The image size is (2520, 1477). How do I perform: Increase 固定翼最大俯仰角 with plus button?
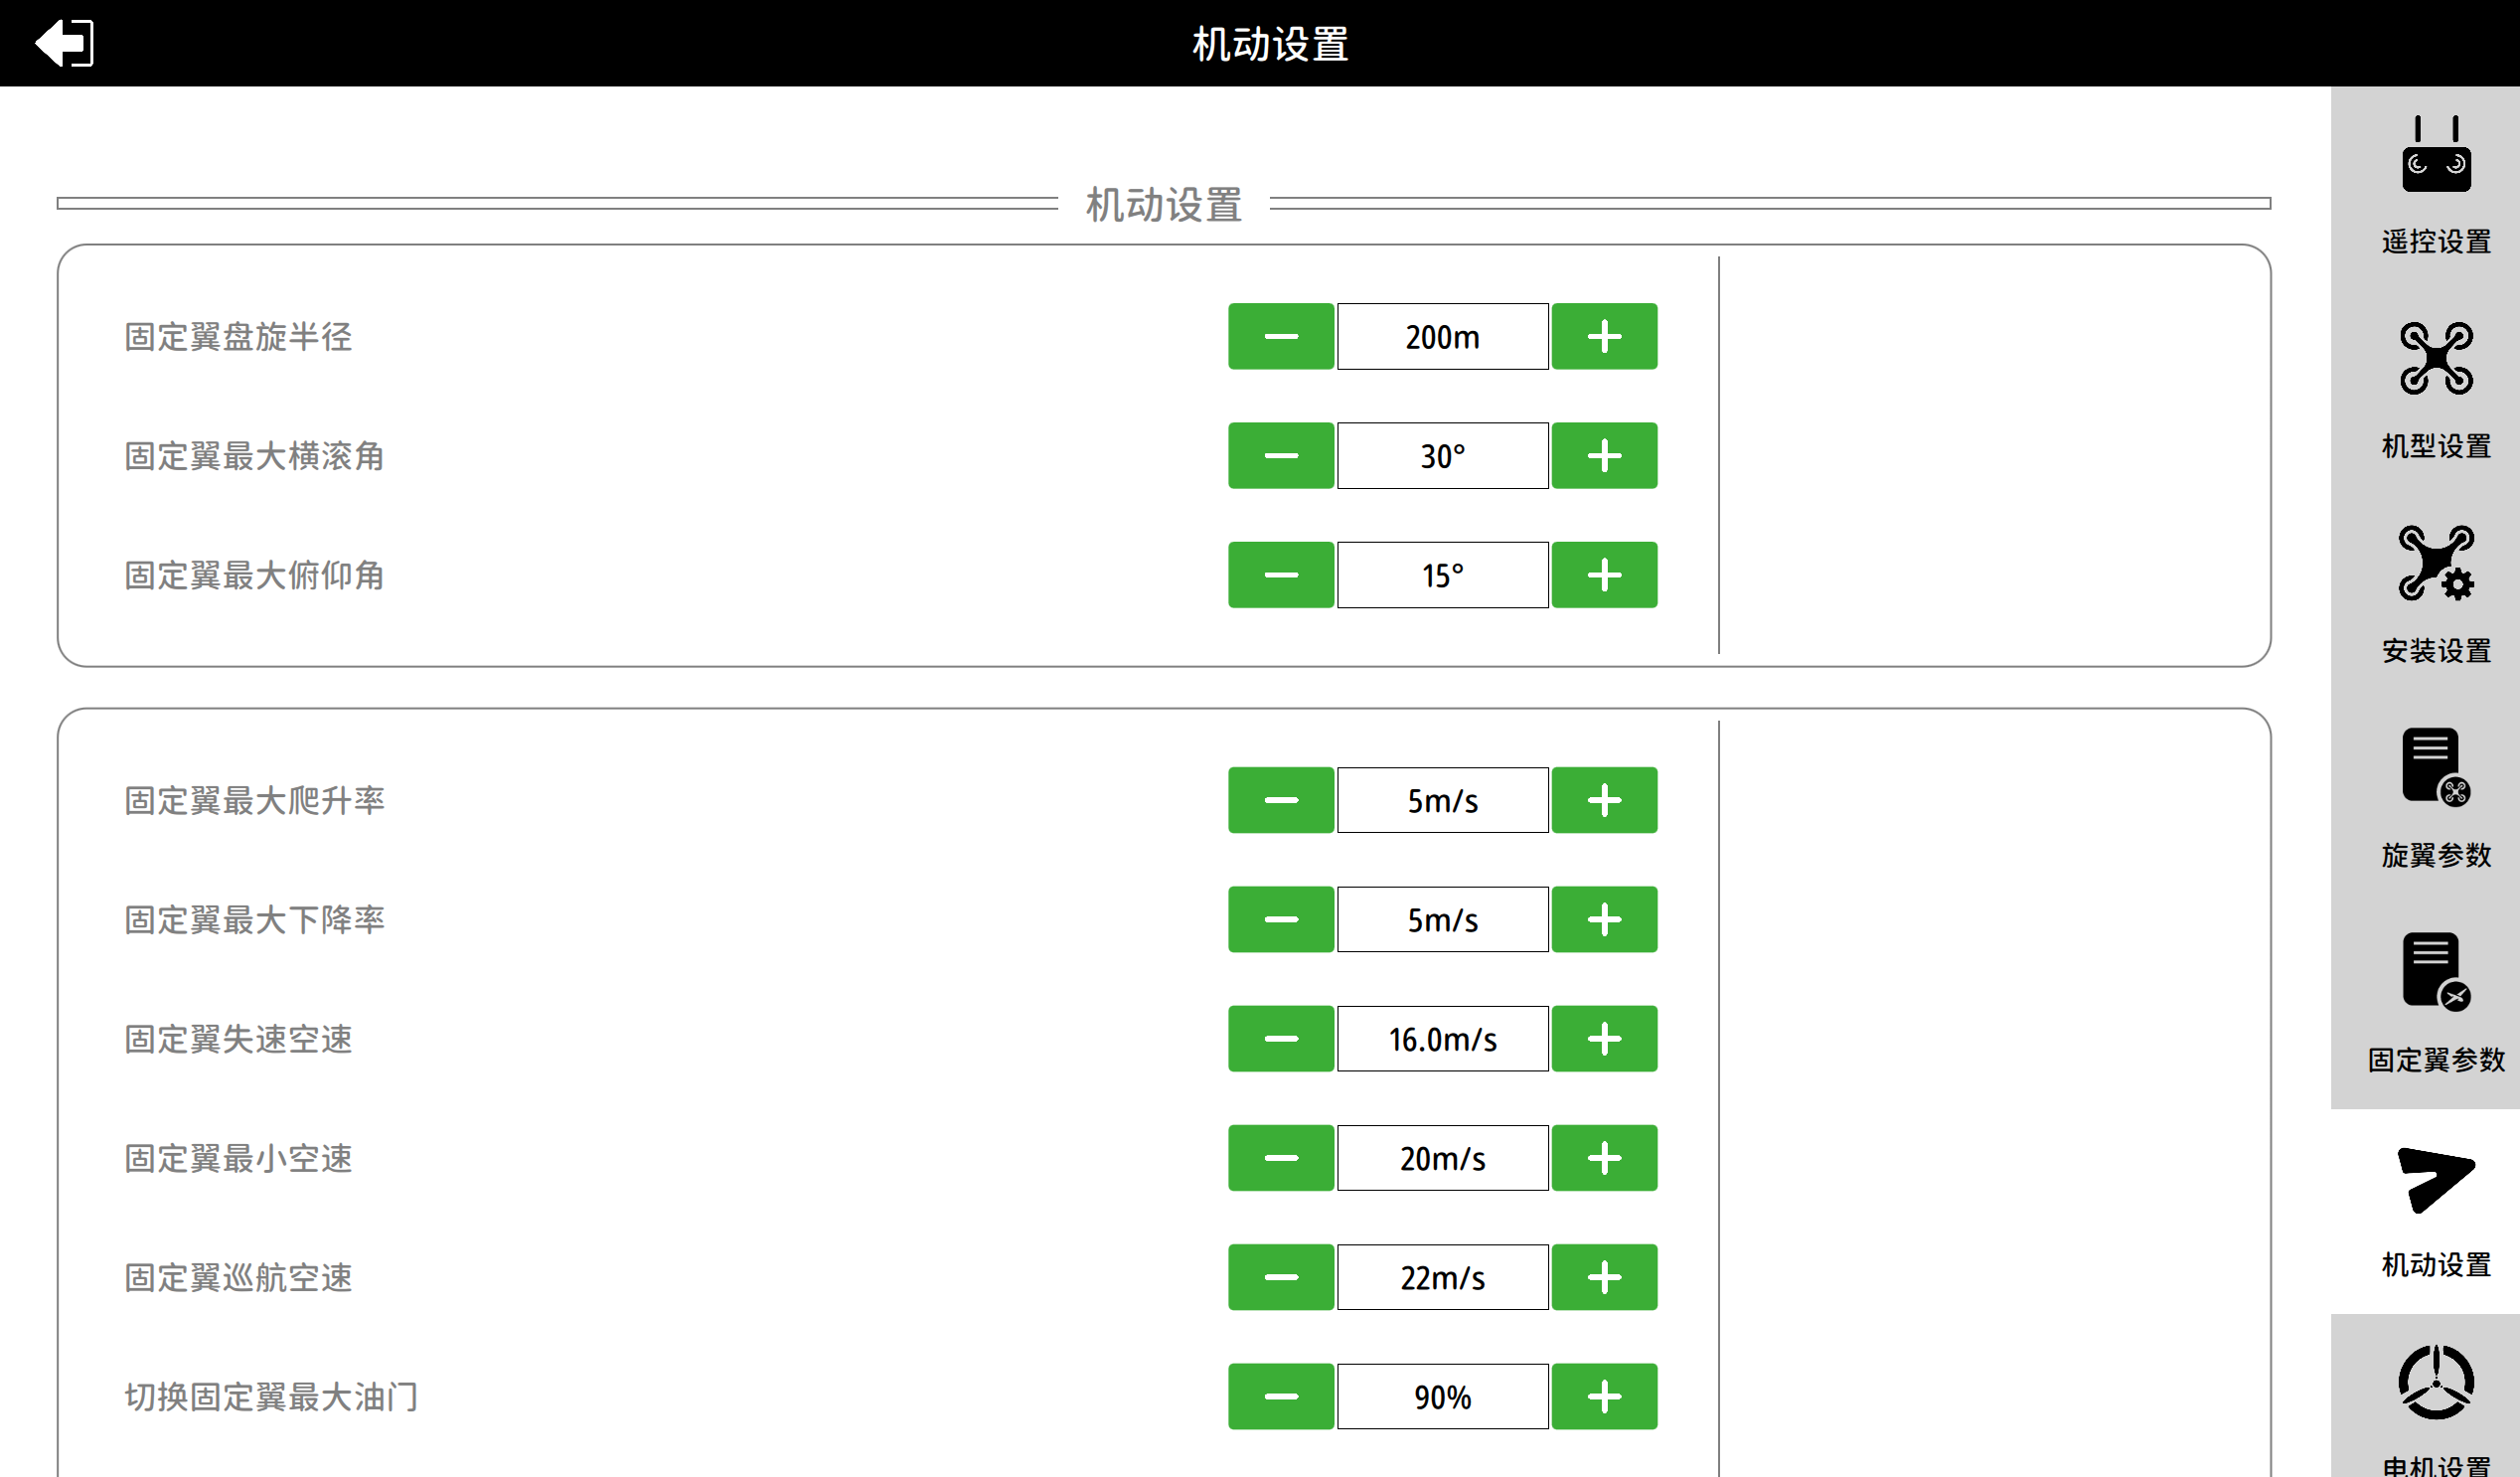pos(1604,575)
